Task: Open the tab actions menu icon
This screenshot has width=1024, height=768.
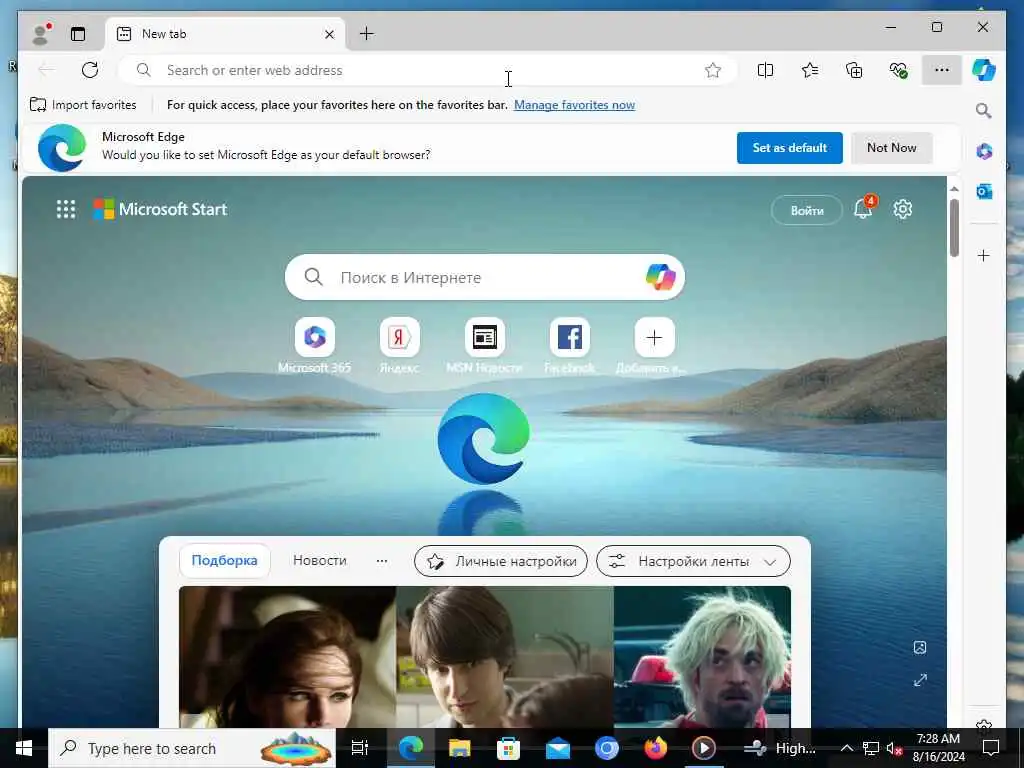Action: [x=78, y=34]
